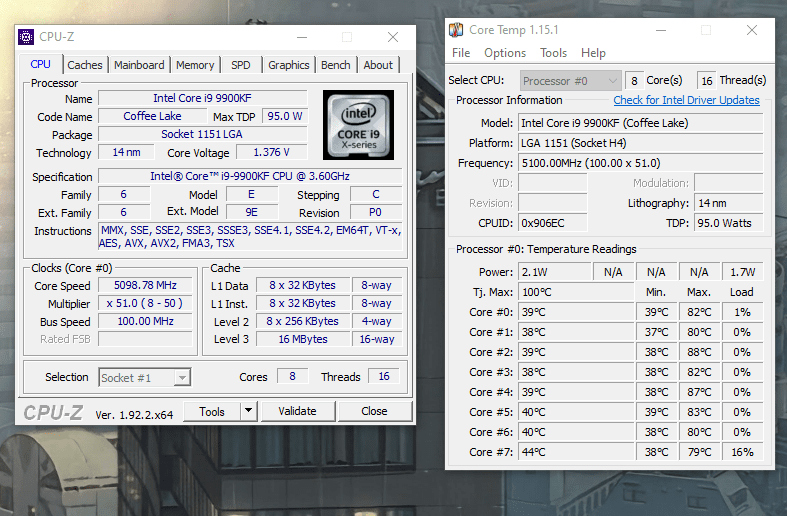This screenshot has height=516, width=787.
Task: Click the TDP value 95.0 Watts
Action: tap(729, 223)
